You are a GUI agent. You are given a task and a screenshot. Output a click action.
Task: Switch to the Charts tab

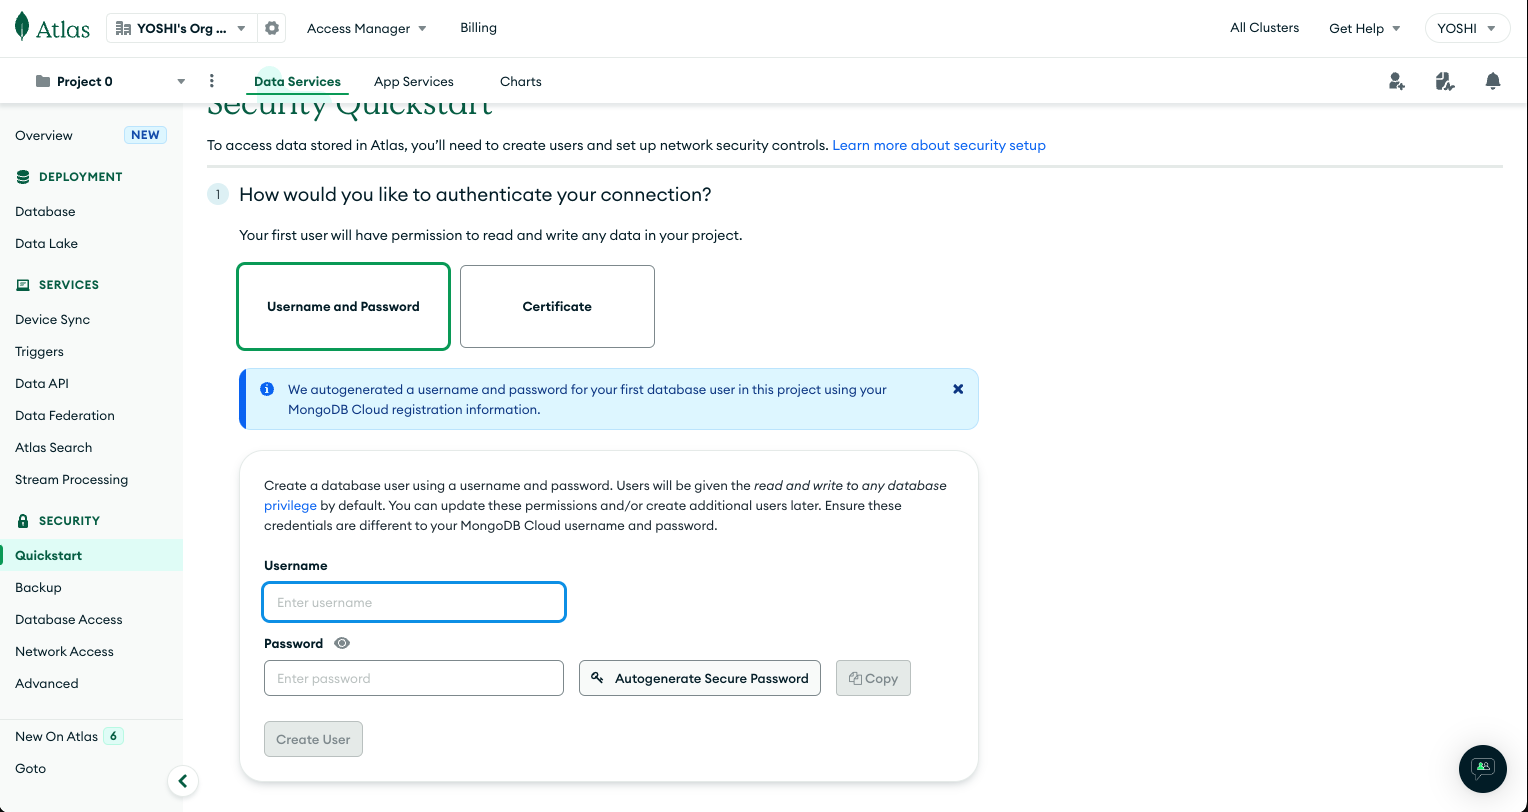tap(521, 82)
